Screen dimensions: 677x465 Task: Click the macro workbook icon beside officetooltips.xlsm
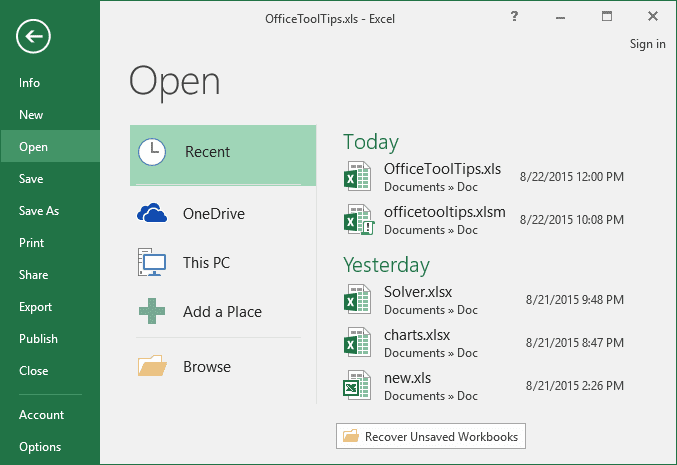click(x=358, y=219)
